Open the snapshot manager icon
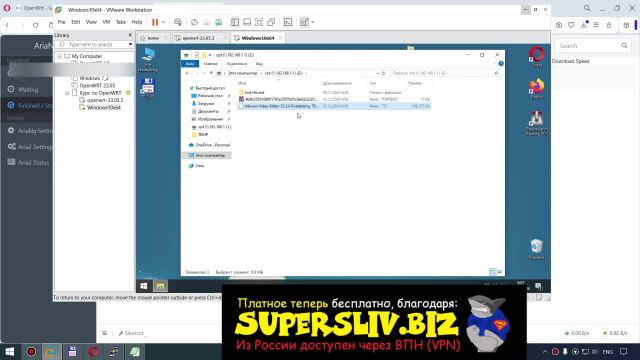Viewport: 640px width, 360px height. pos(218,22)
